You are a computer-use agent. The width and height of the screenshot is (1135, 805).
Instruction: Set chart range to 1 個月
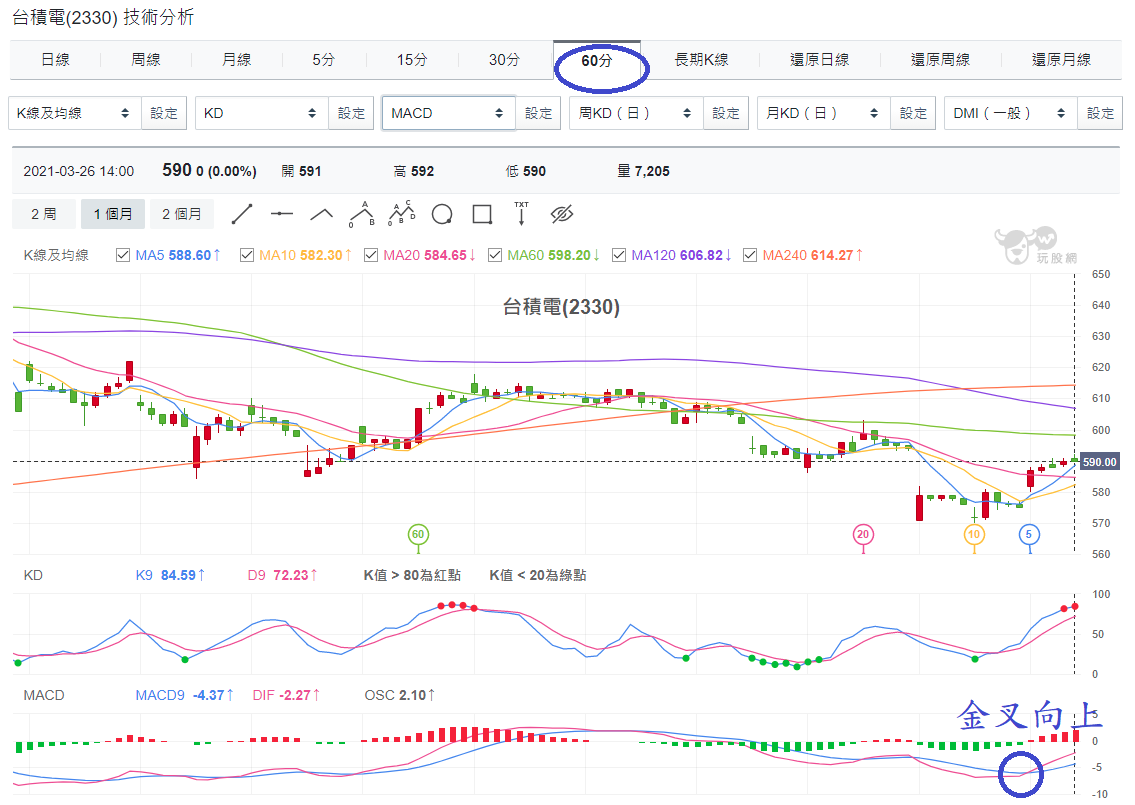[x=113, y=214]
